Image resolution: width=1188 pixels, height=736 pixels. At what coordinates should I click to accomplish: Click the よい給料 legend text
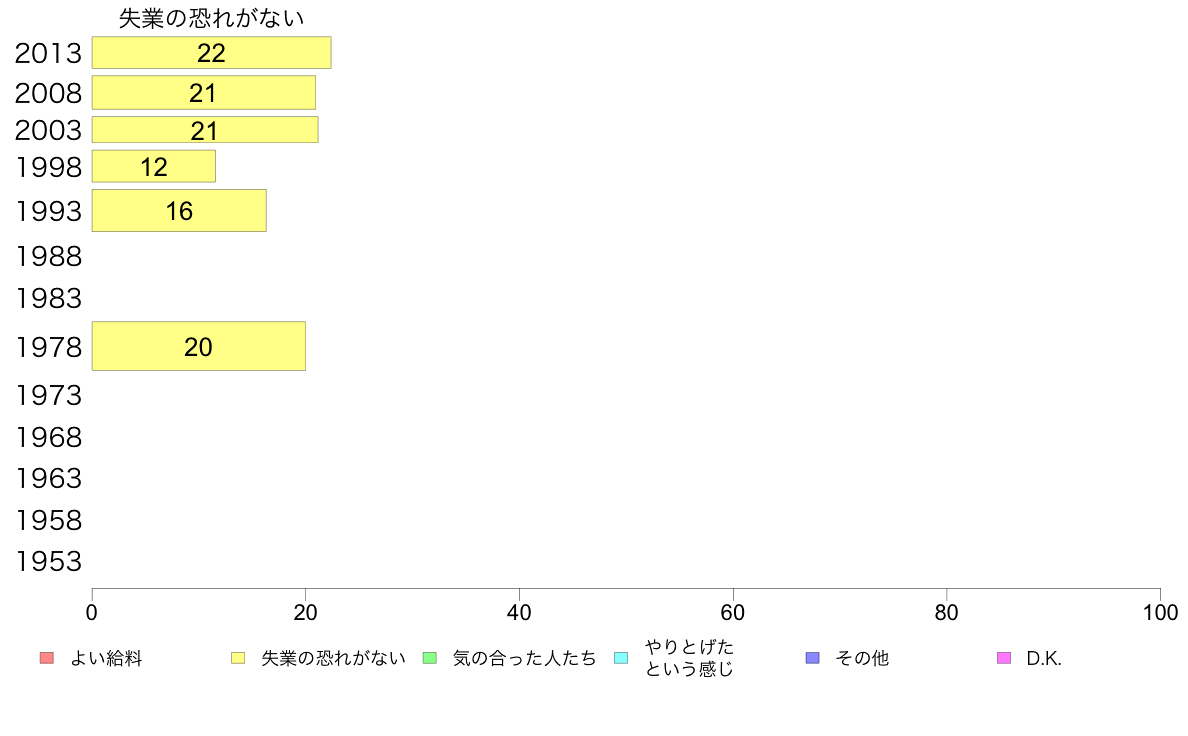click(106, 658)
